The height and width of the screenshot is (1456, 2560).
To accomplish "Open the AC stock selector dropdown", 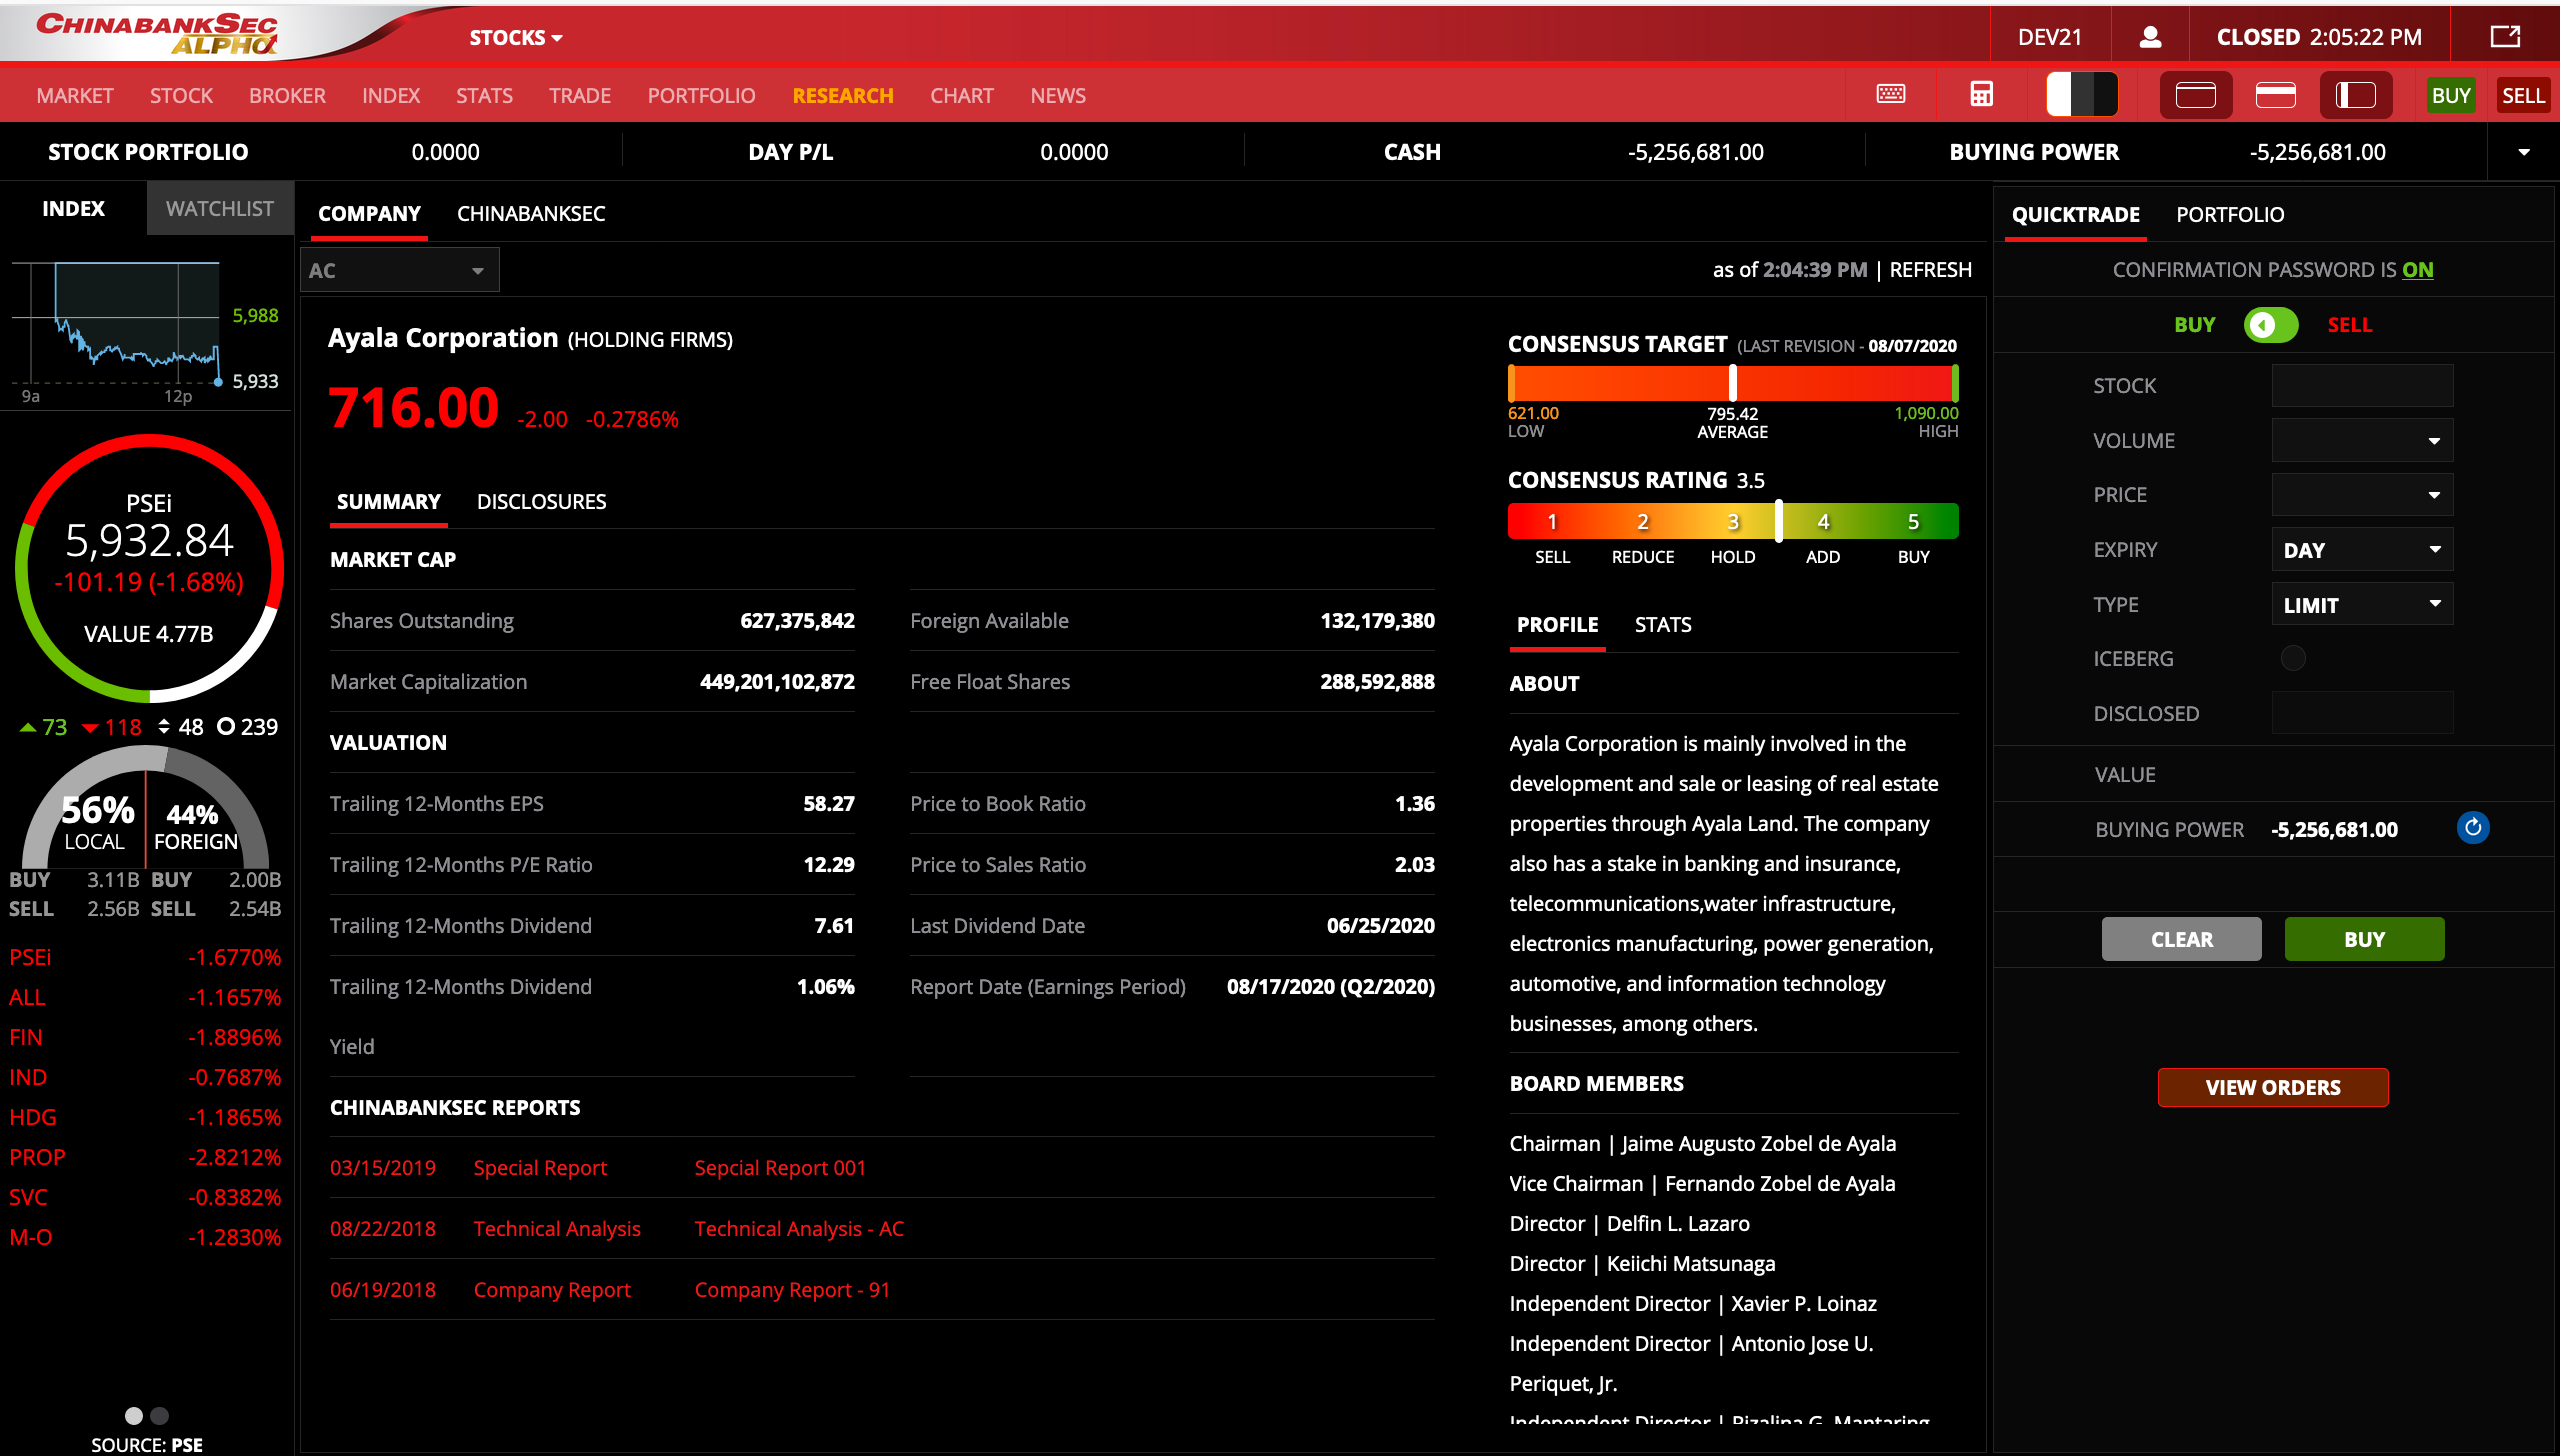I will coord(400,270).
